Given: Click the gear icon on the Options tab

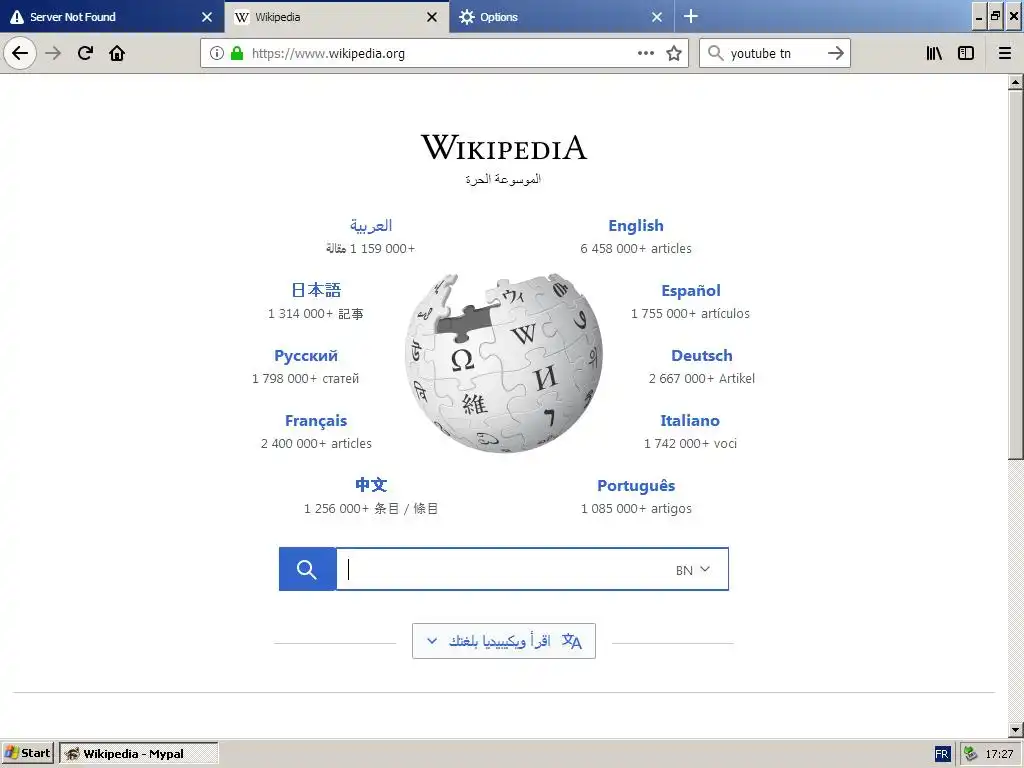Looking at the screenshot, I should 466,17.
